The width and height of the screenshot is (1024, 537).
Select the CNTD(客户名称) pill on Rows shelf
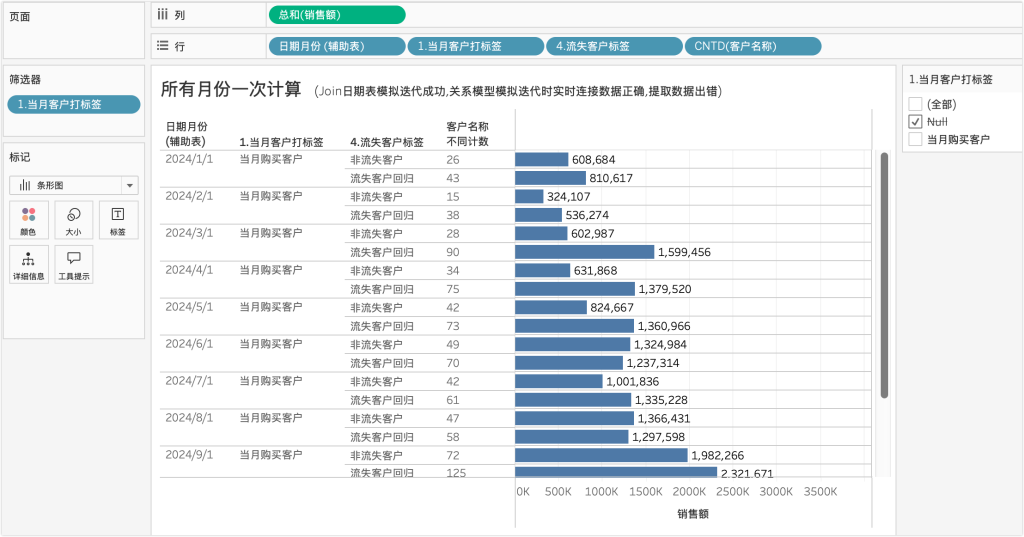point(751,46)
